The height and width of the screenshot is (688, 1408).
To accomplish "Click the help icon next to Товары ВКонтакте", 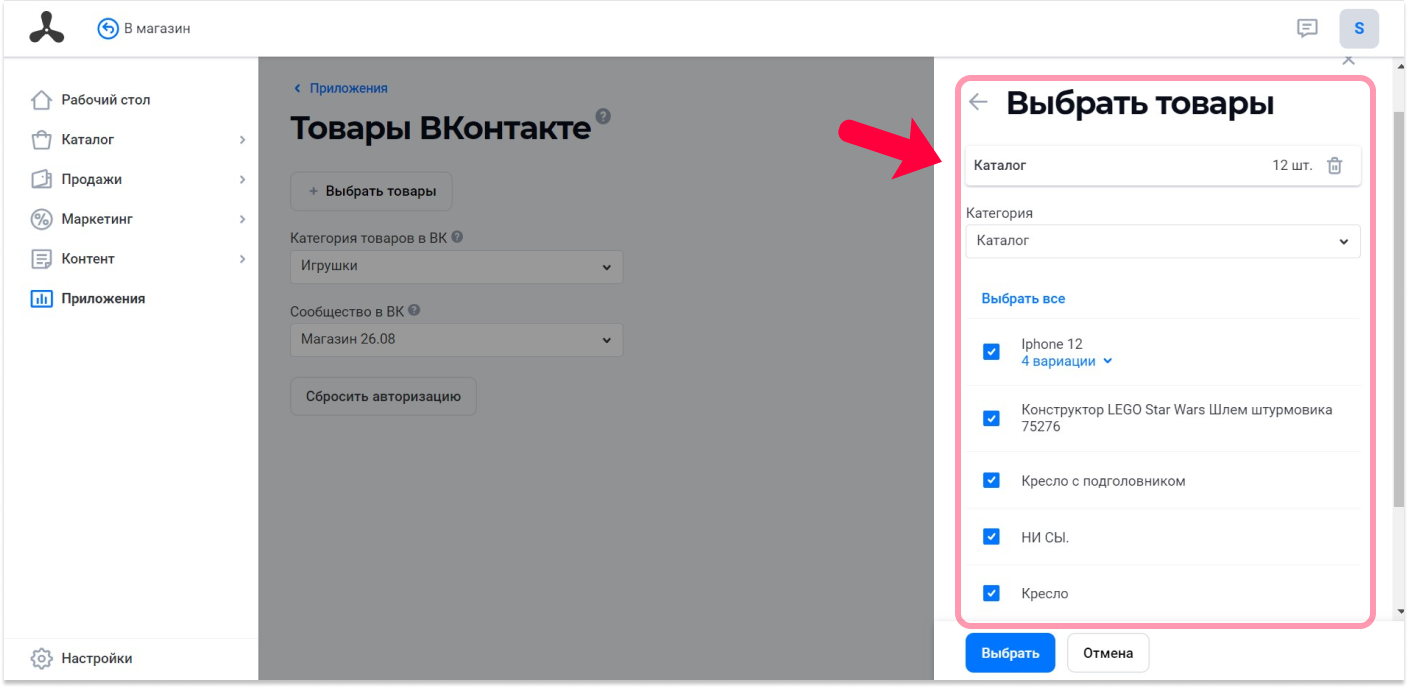I will 602,116.
